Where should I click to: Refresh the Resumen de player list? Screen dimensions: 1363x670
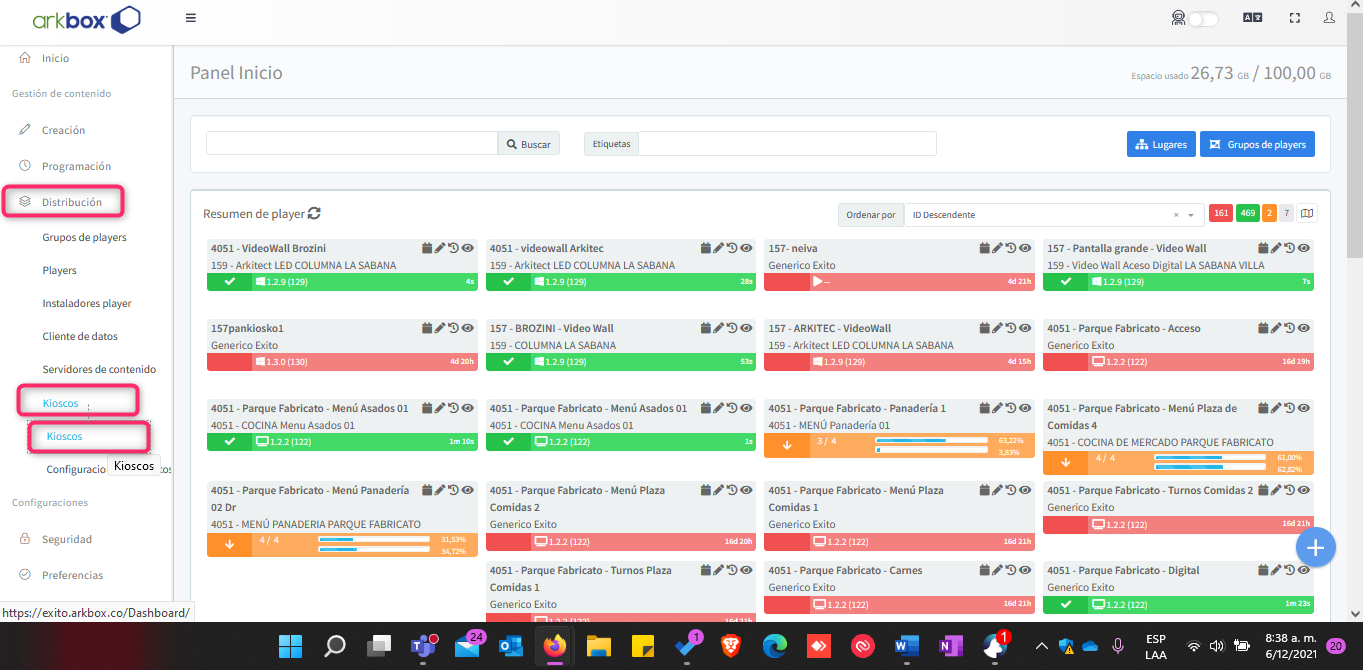(x=314, y=213)
